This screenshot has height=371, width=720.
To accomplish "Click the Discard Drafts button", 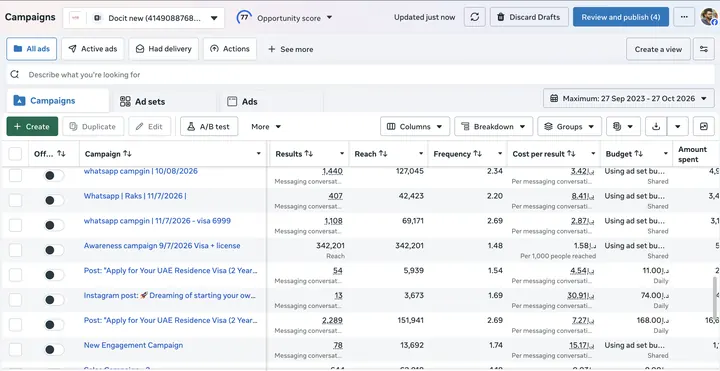I will click(529, 17).
